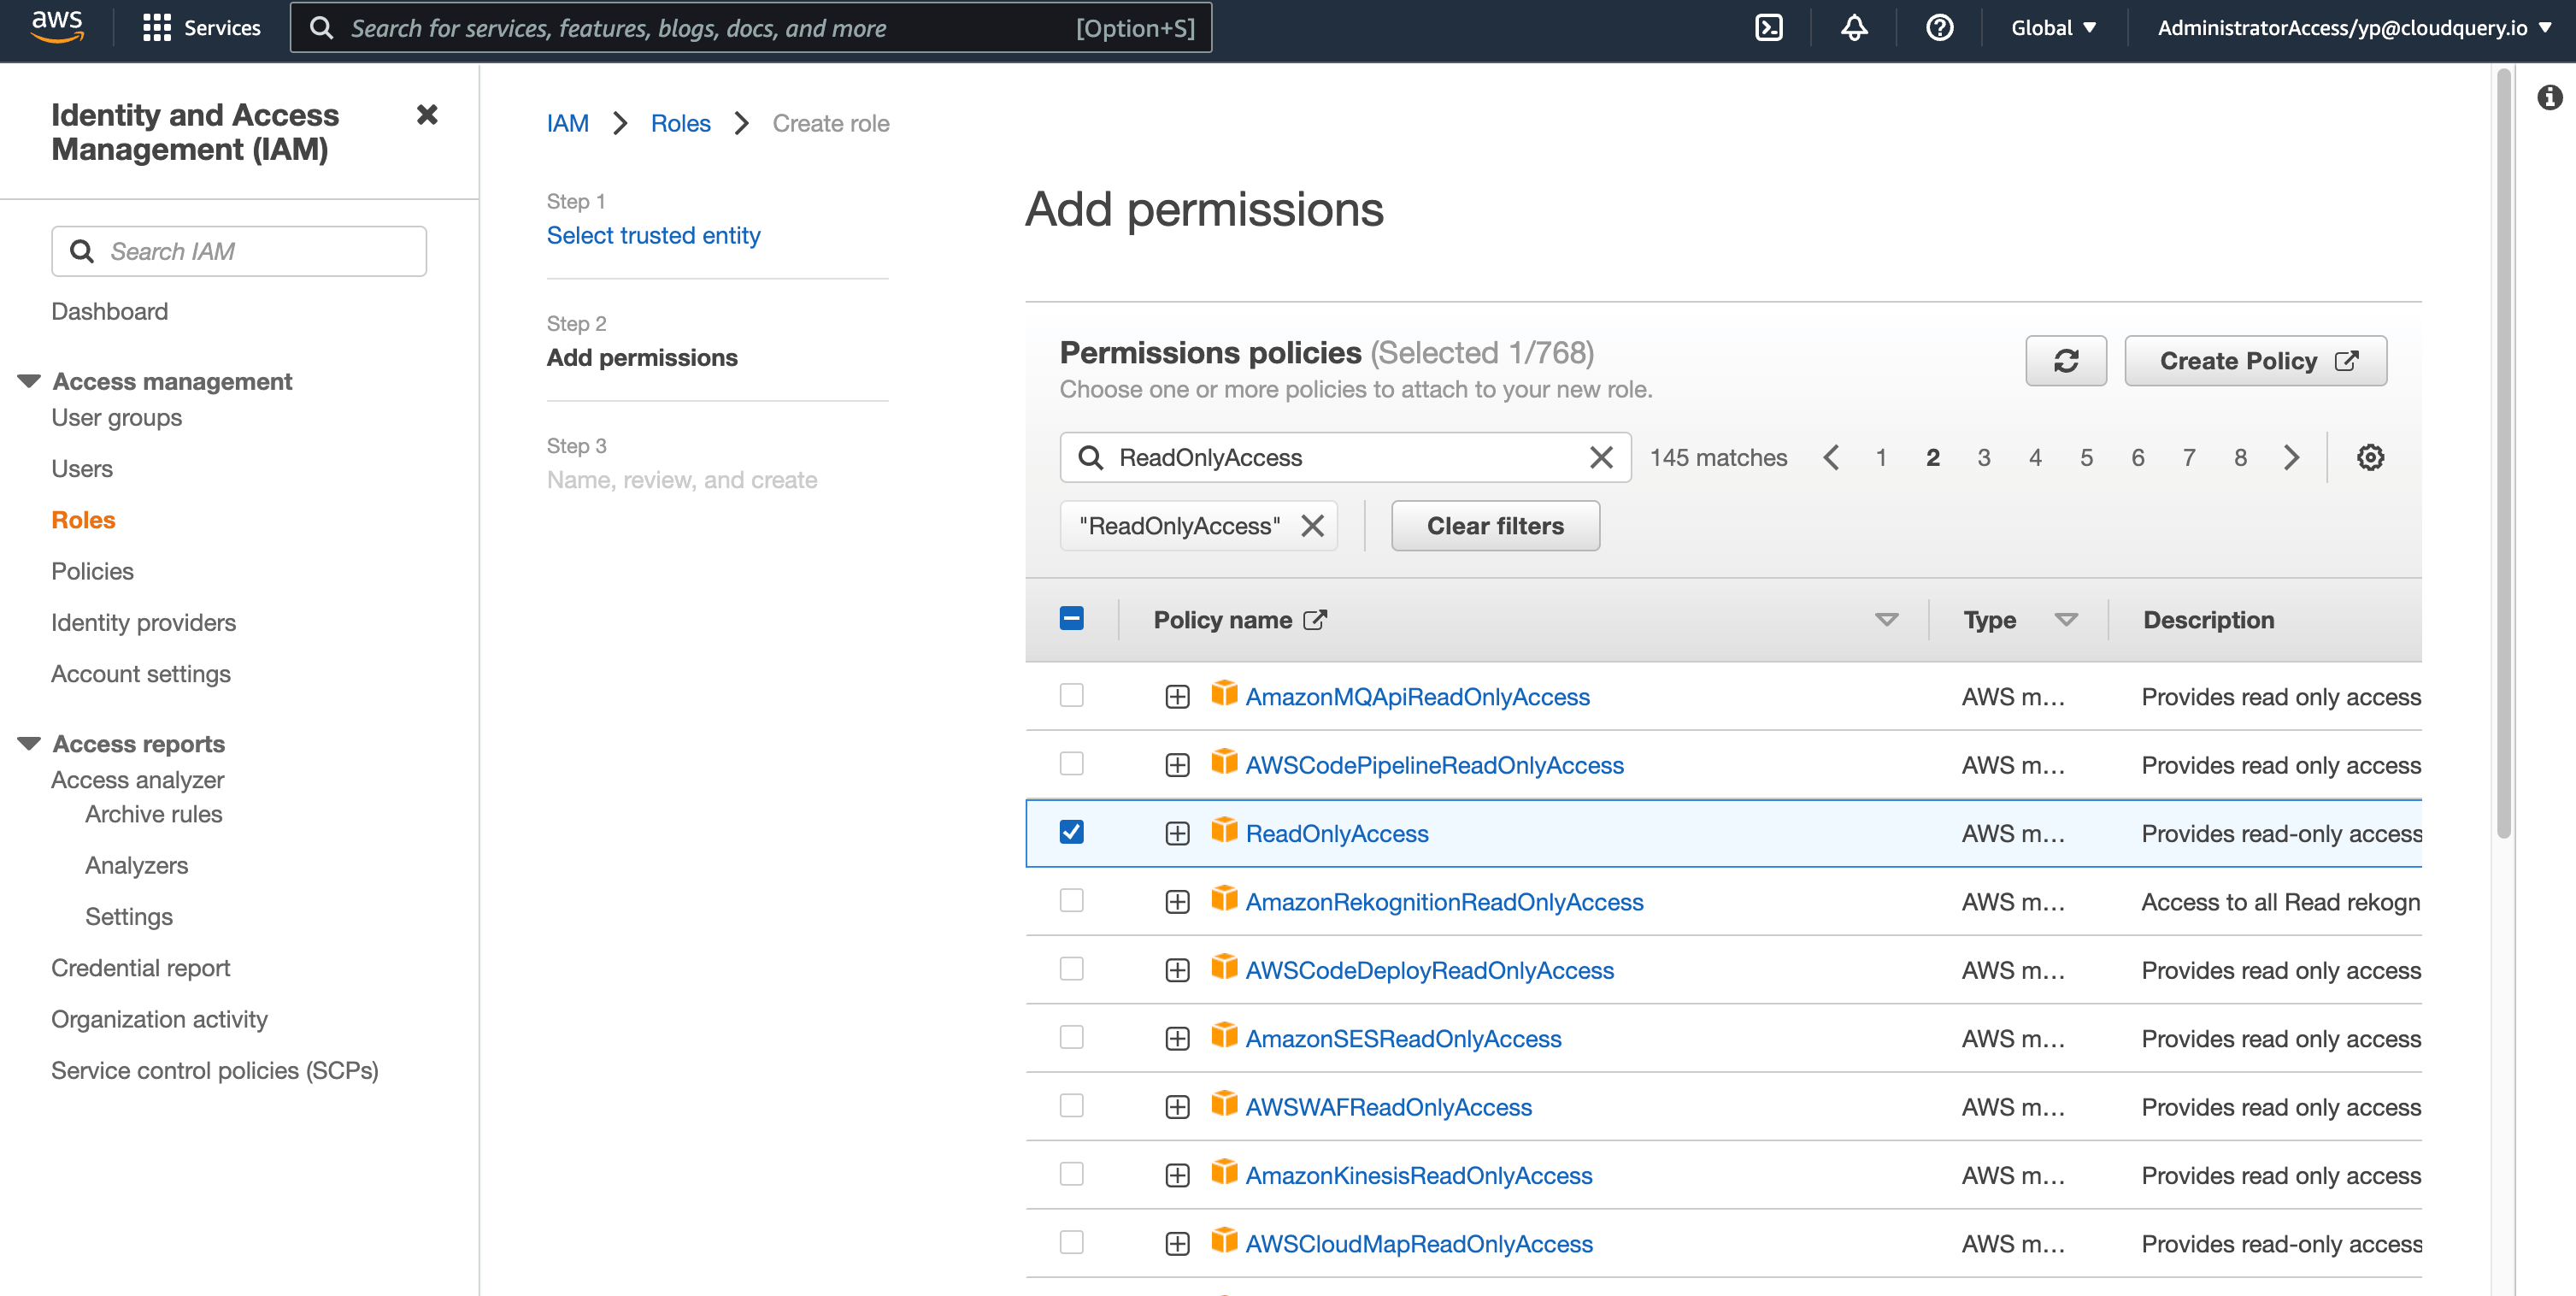Viewport: 2576px width, 1296px height.
Task: Open the Global region dropdown
Action: 2053,27
